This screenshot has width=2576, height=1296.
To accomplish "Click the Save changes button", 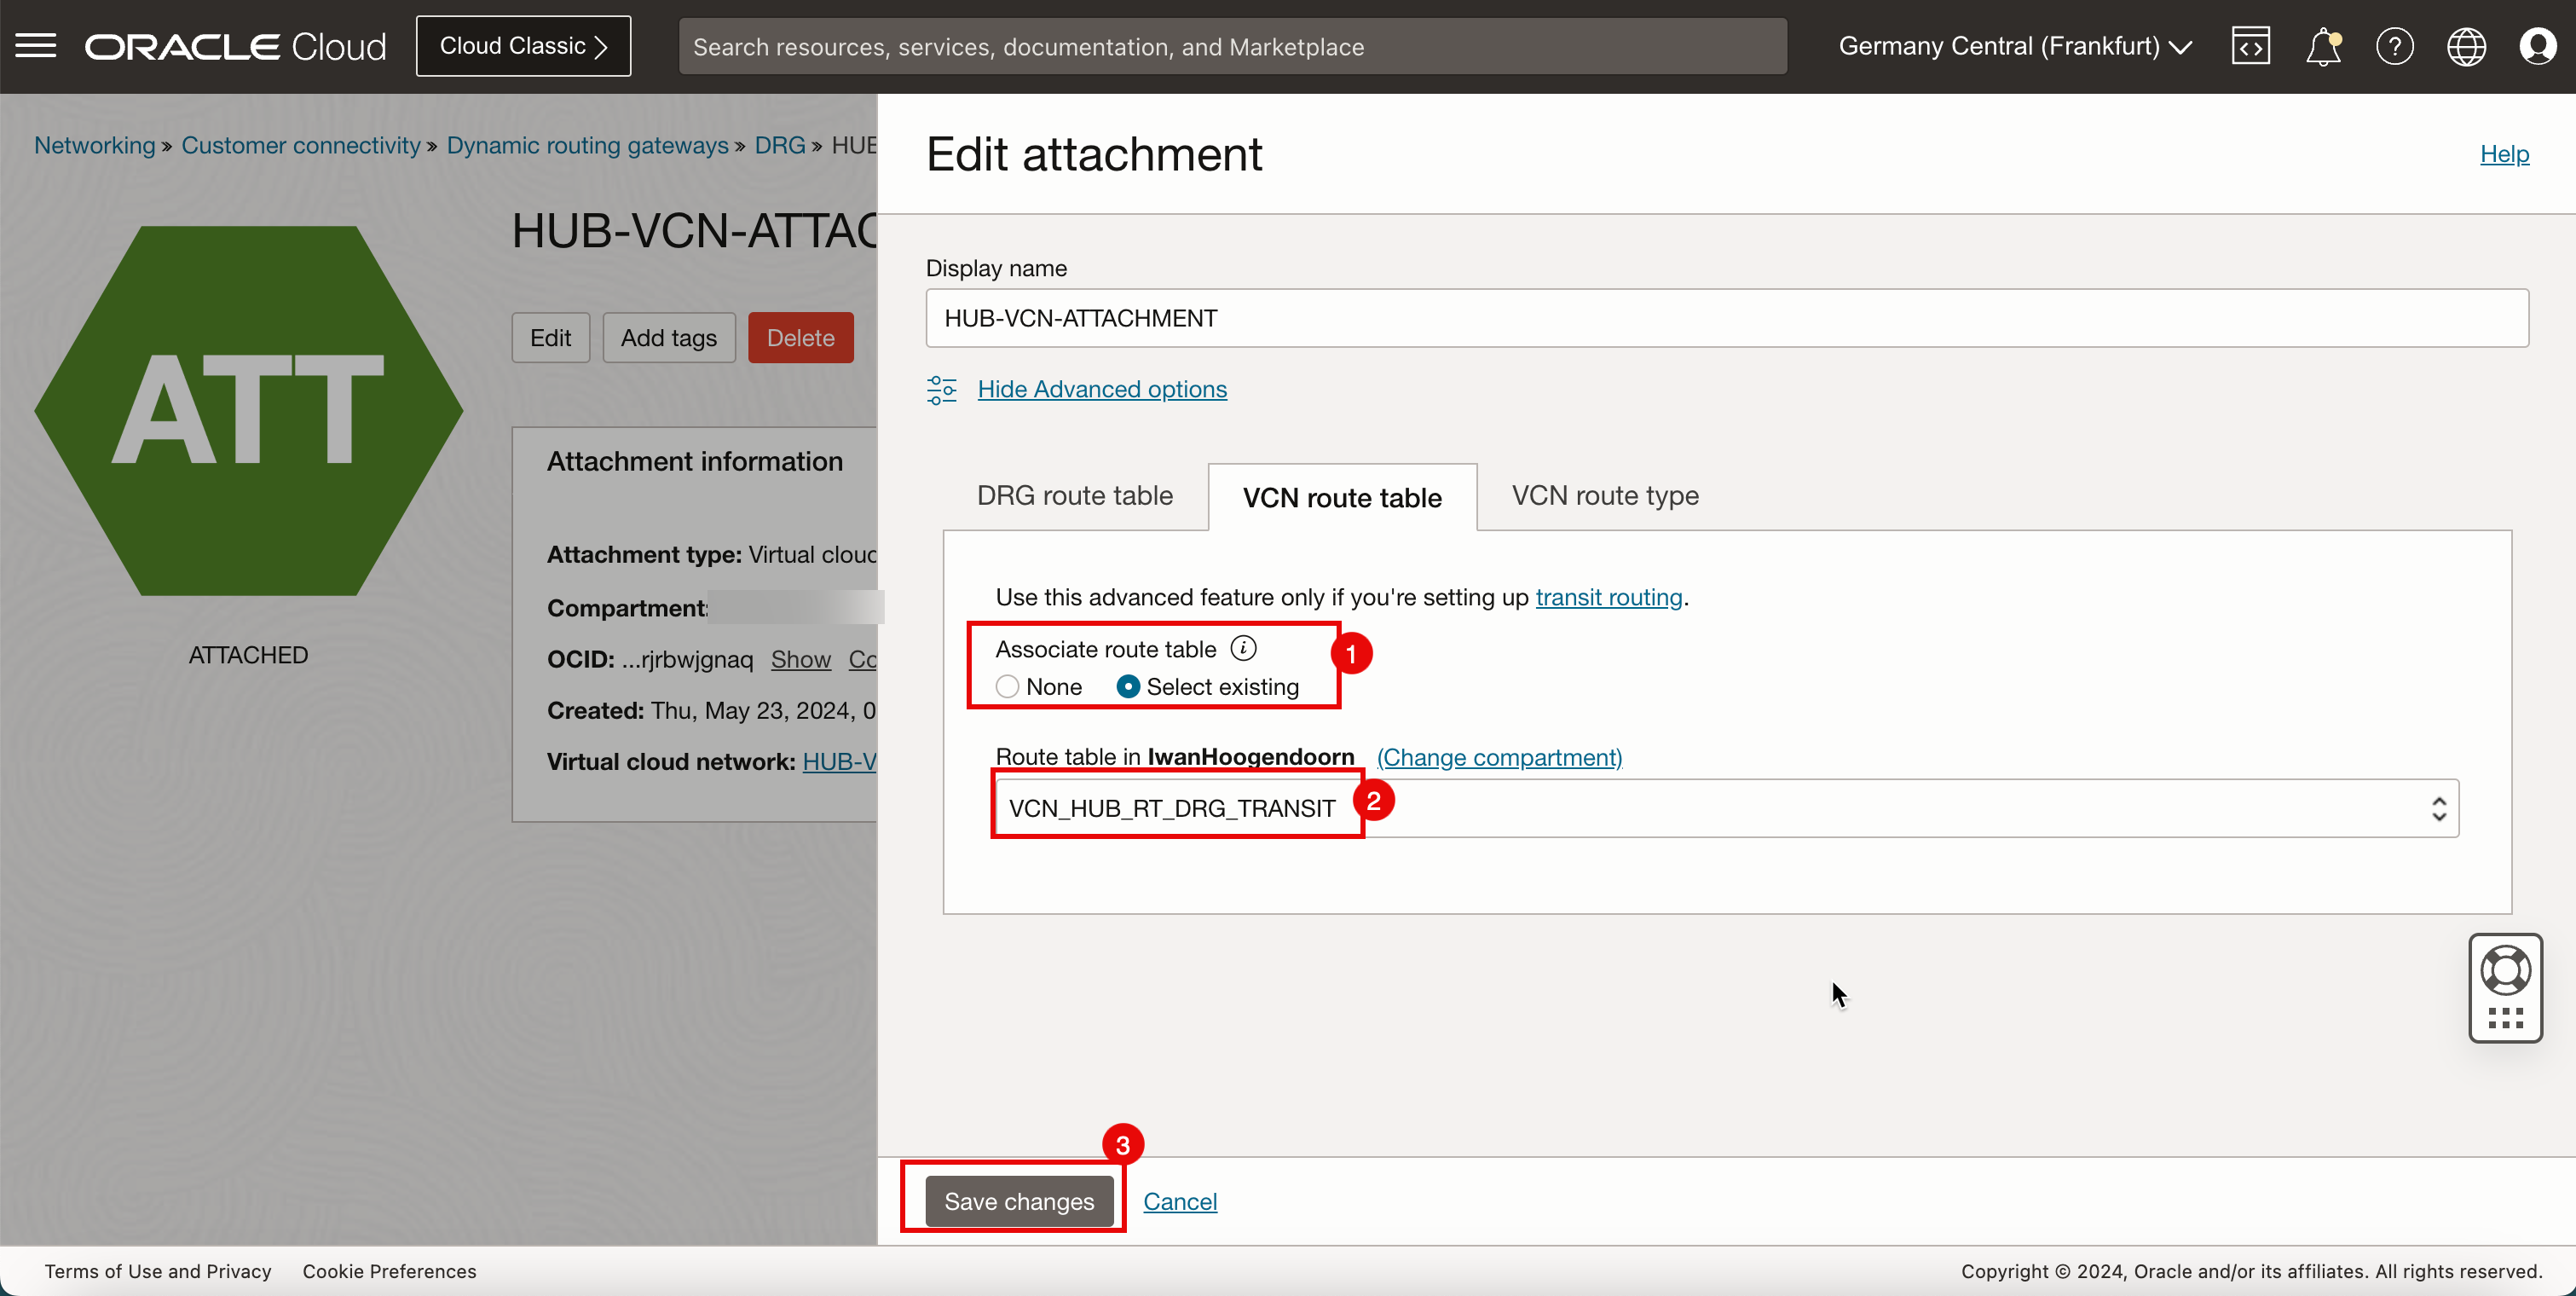I will [x=1018, y=1201].
